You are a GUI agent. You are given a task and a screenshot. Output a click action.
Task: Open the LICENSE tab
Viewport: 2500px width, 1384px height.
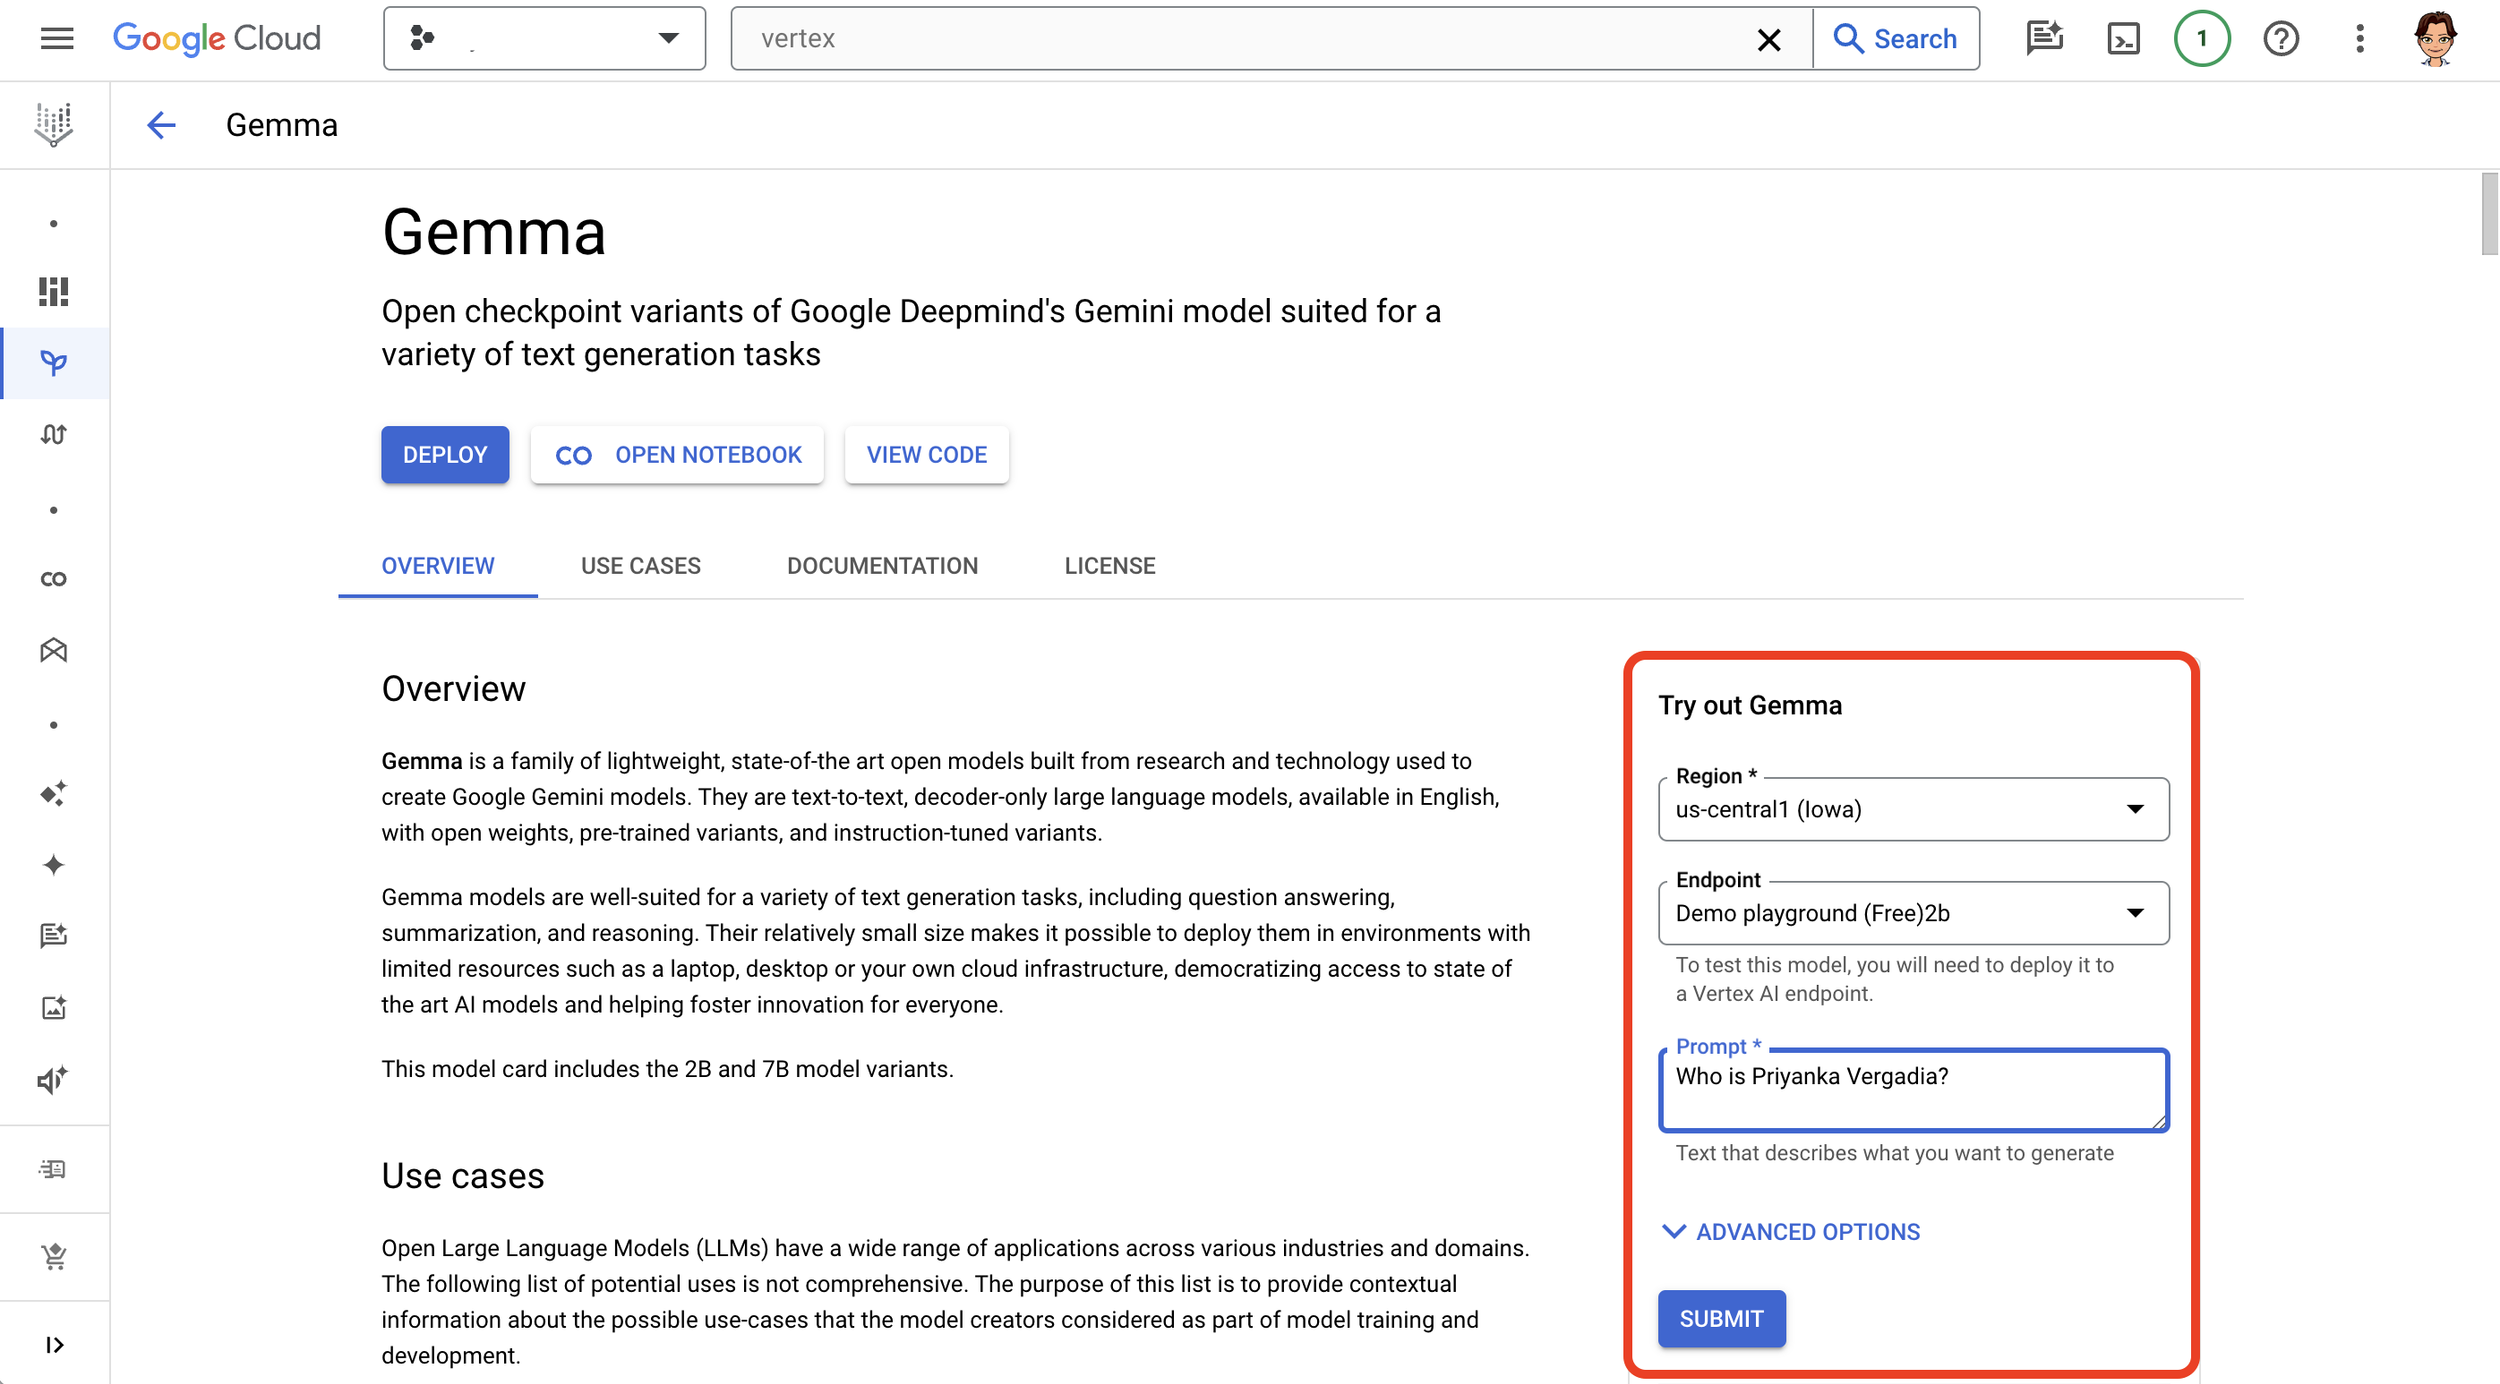(x=1109, y=565)
